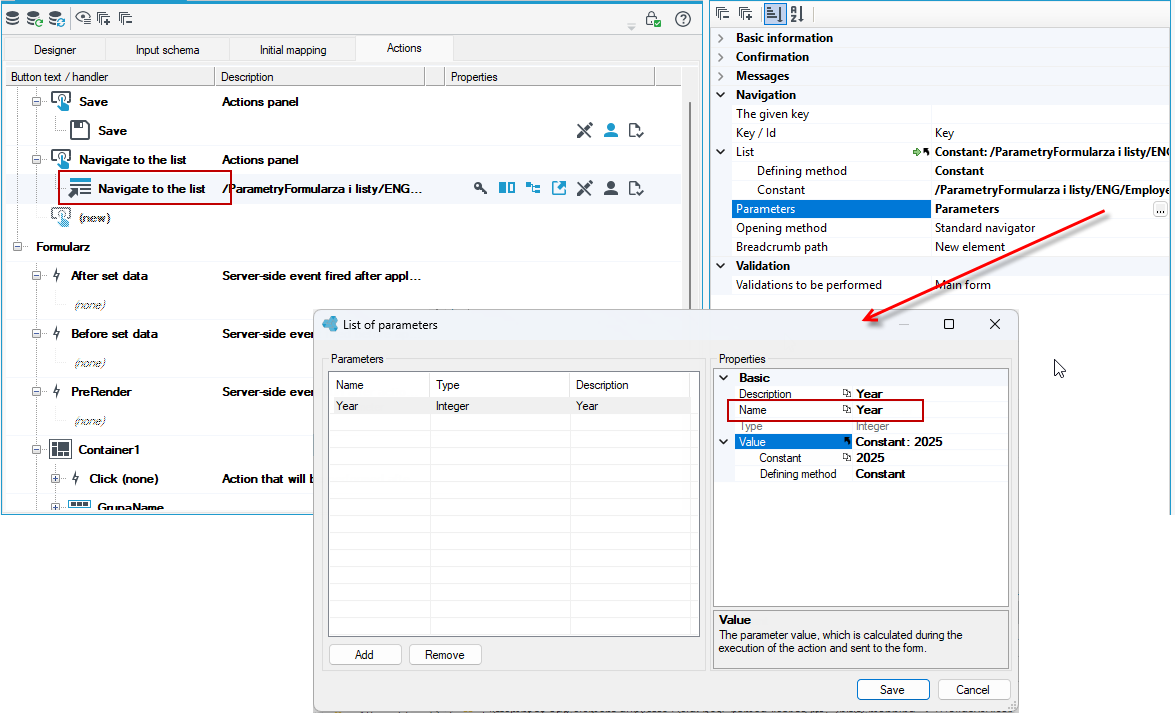Screen dimensions: 1175x718
Task: Click the lock icon in top toolbar
Action: [653, 19]
